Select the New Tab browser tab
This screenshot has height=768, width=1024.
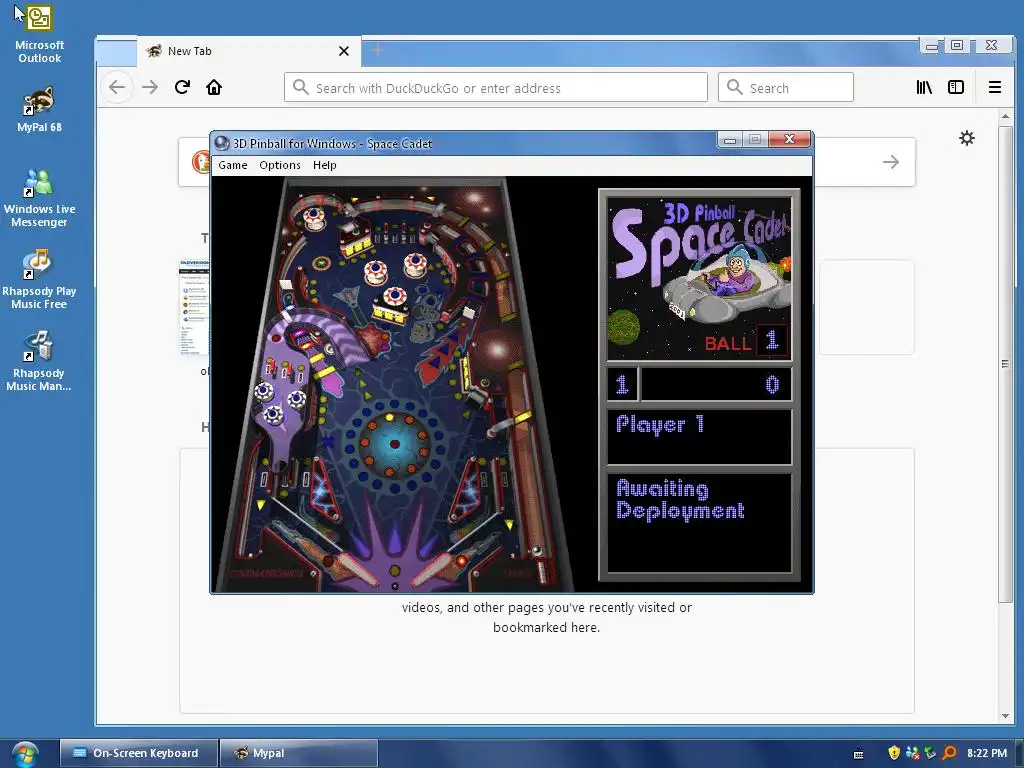coord(248,51)
